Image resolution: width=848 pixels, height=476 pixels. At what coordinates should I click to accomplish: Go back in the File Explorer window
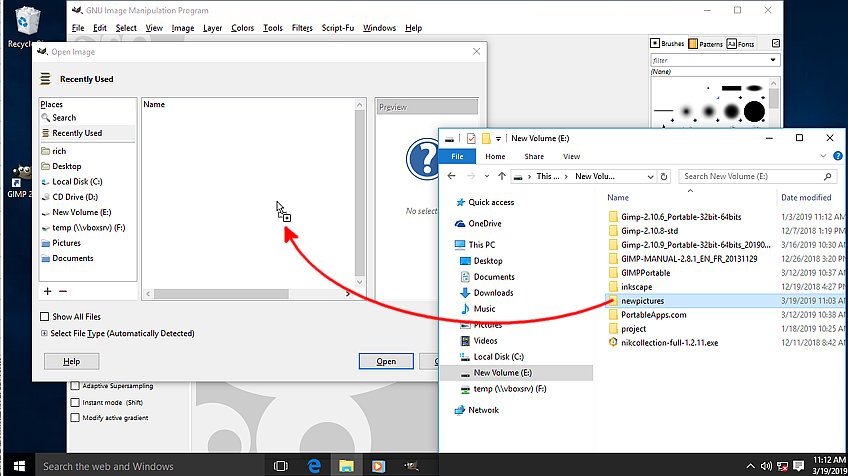click(452, 176)
